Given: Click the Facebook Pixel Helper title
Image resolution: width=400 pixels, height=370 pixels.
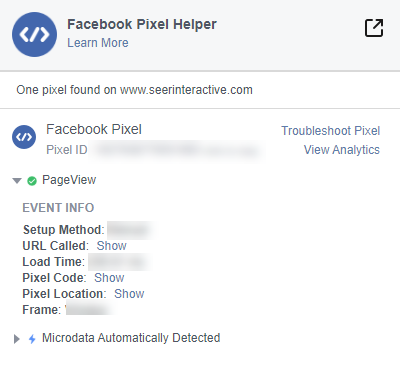Looking at the screenshot, I should tap(142, 25).
